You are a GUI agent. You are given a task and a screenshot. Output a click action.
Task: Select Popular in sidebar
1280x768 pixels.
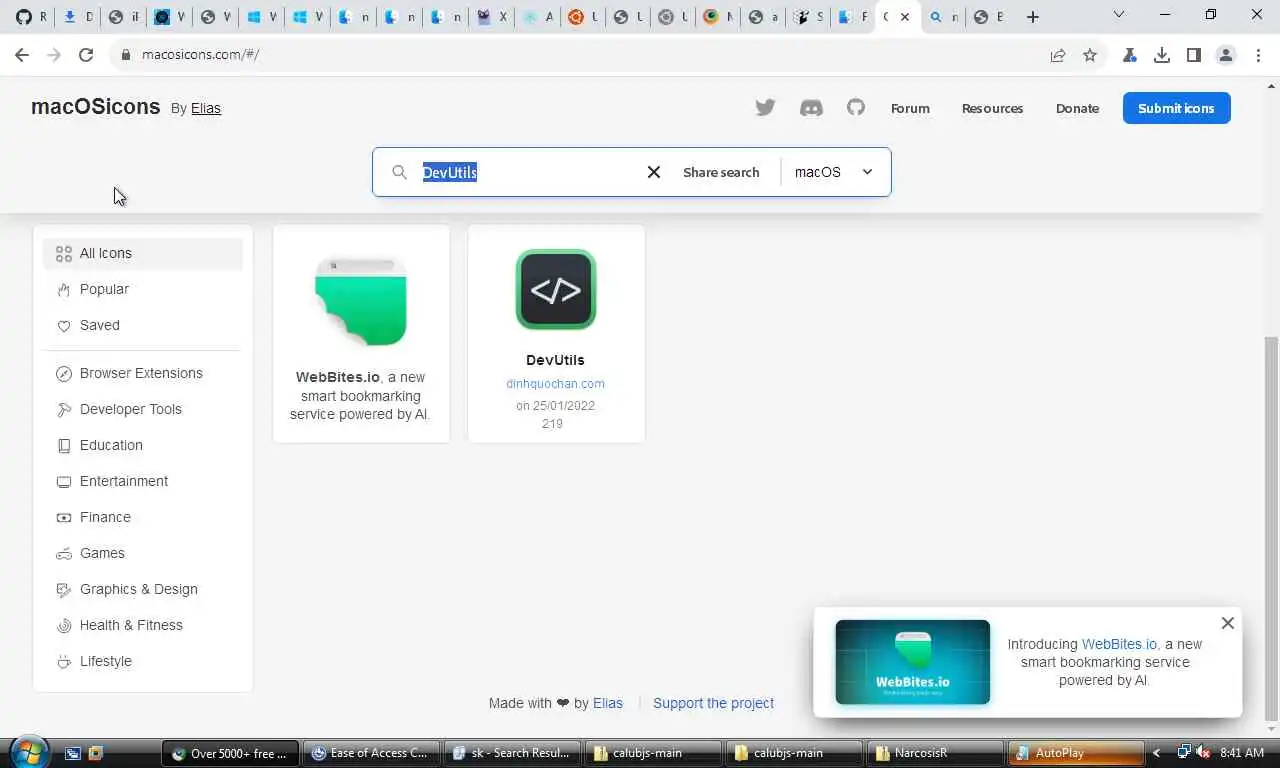click(x=143, y=289)
